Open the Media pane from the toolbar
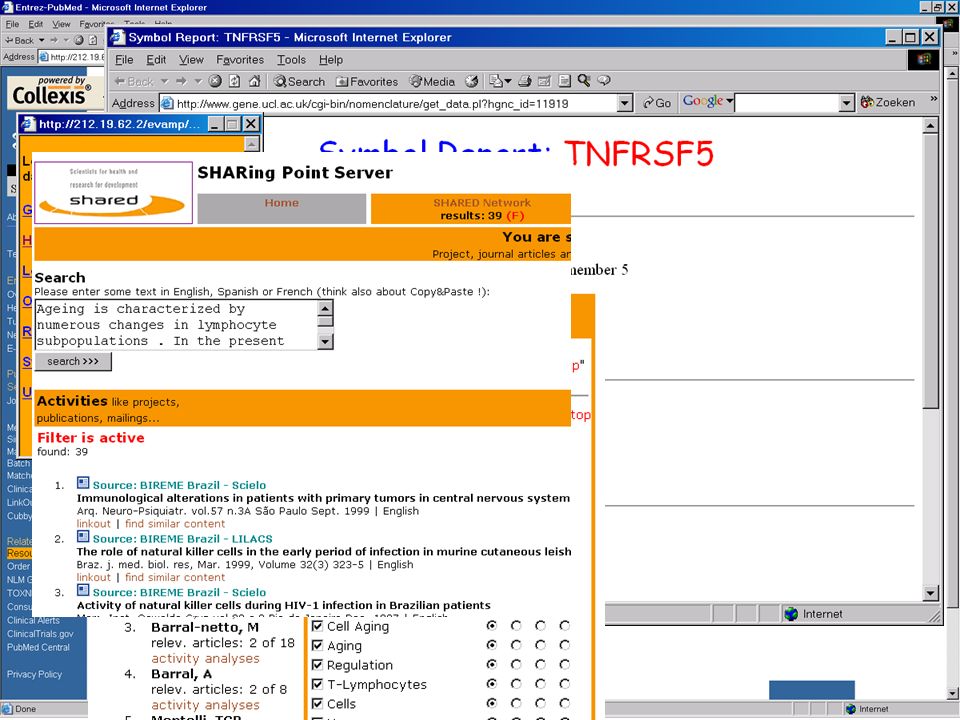Viewport: 960px width, 720px height. 432,81
